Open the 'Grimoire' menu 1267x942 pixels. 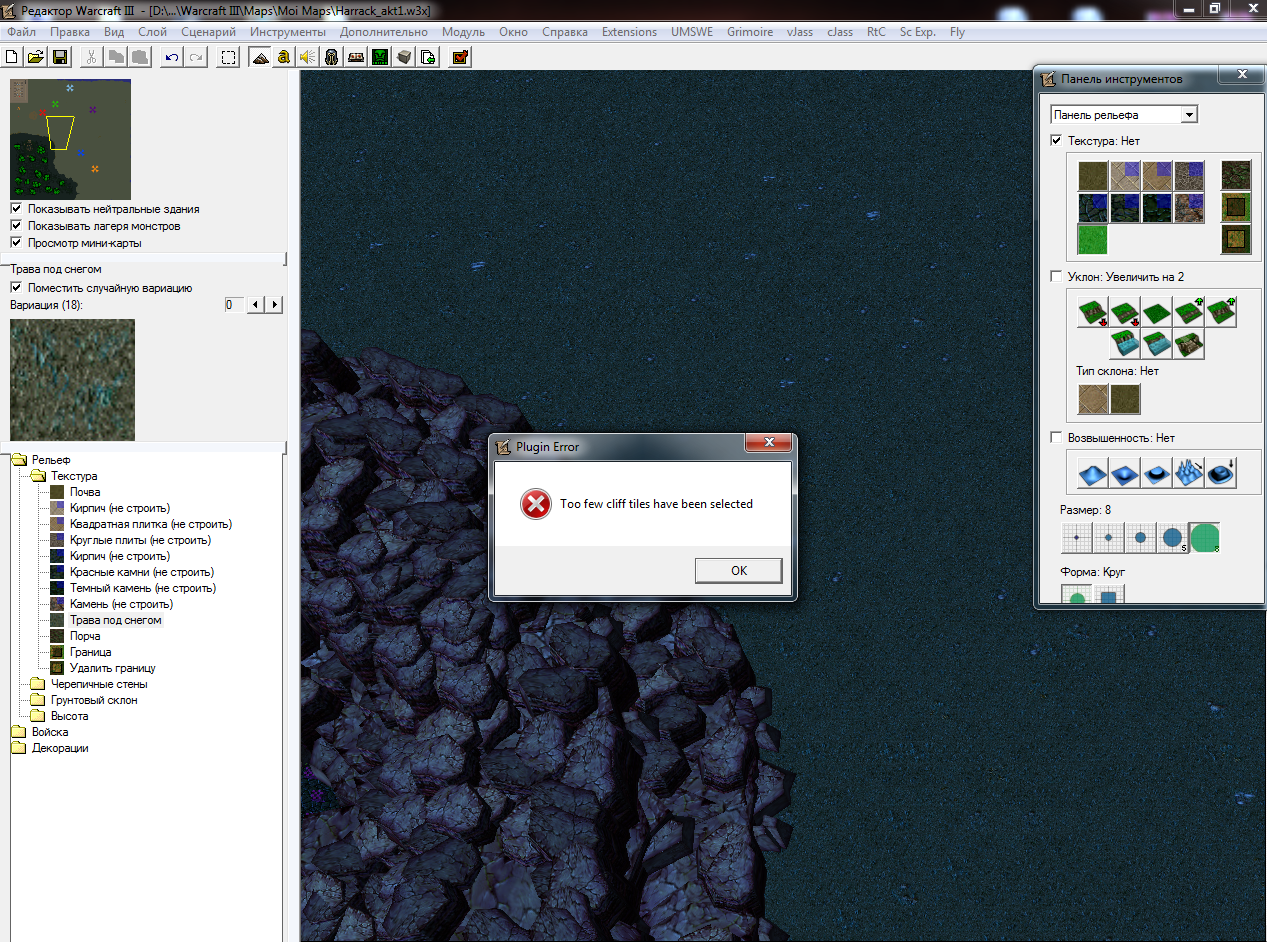pos(750,32)
